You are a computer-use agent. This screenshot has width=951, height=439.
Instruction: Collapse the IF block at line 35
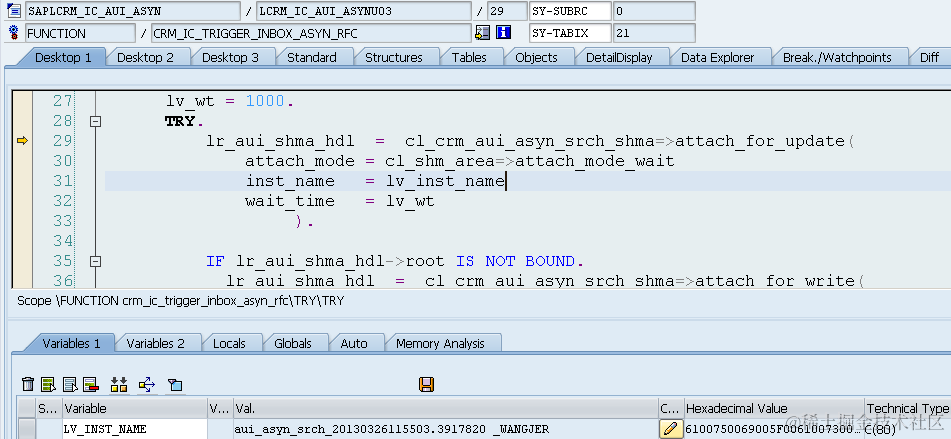(95, 261)
